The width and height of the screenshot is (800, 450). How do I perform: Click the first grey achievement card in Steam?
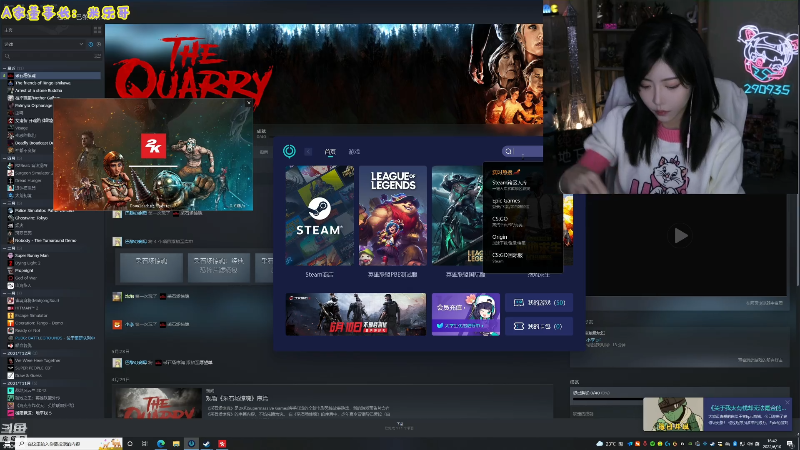coord(151,267)
